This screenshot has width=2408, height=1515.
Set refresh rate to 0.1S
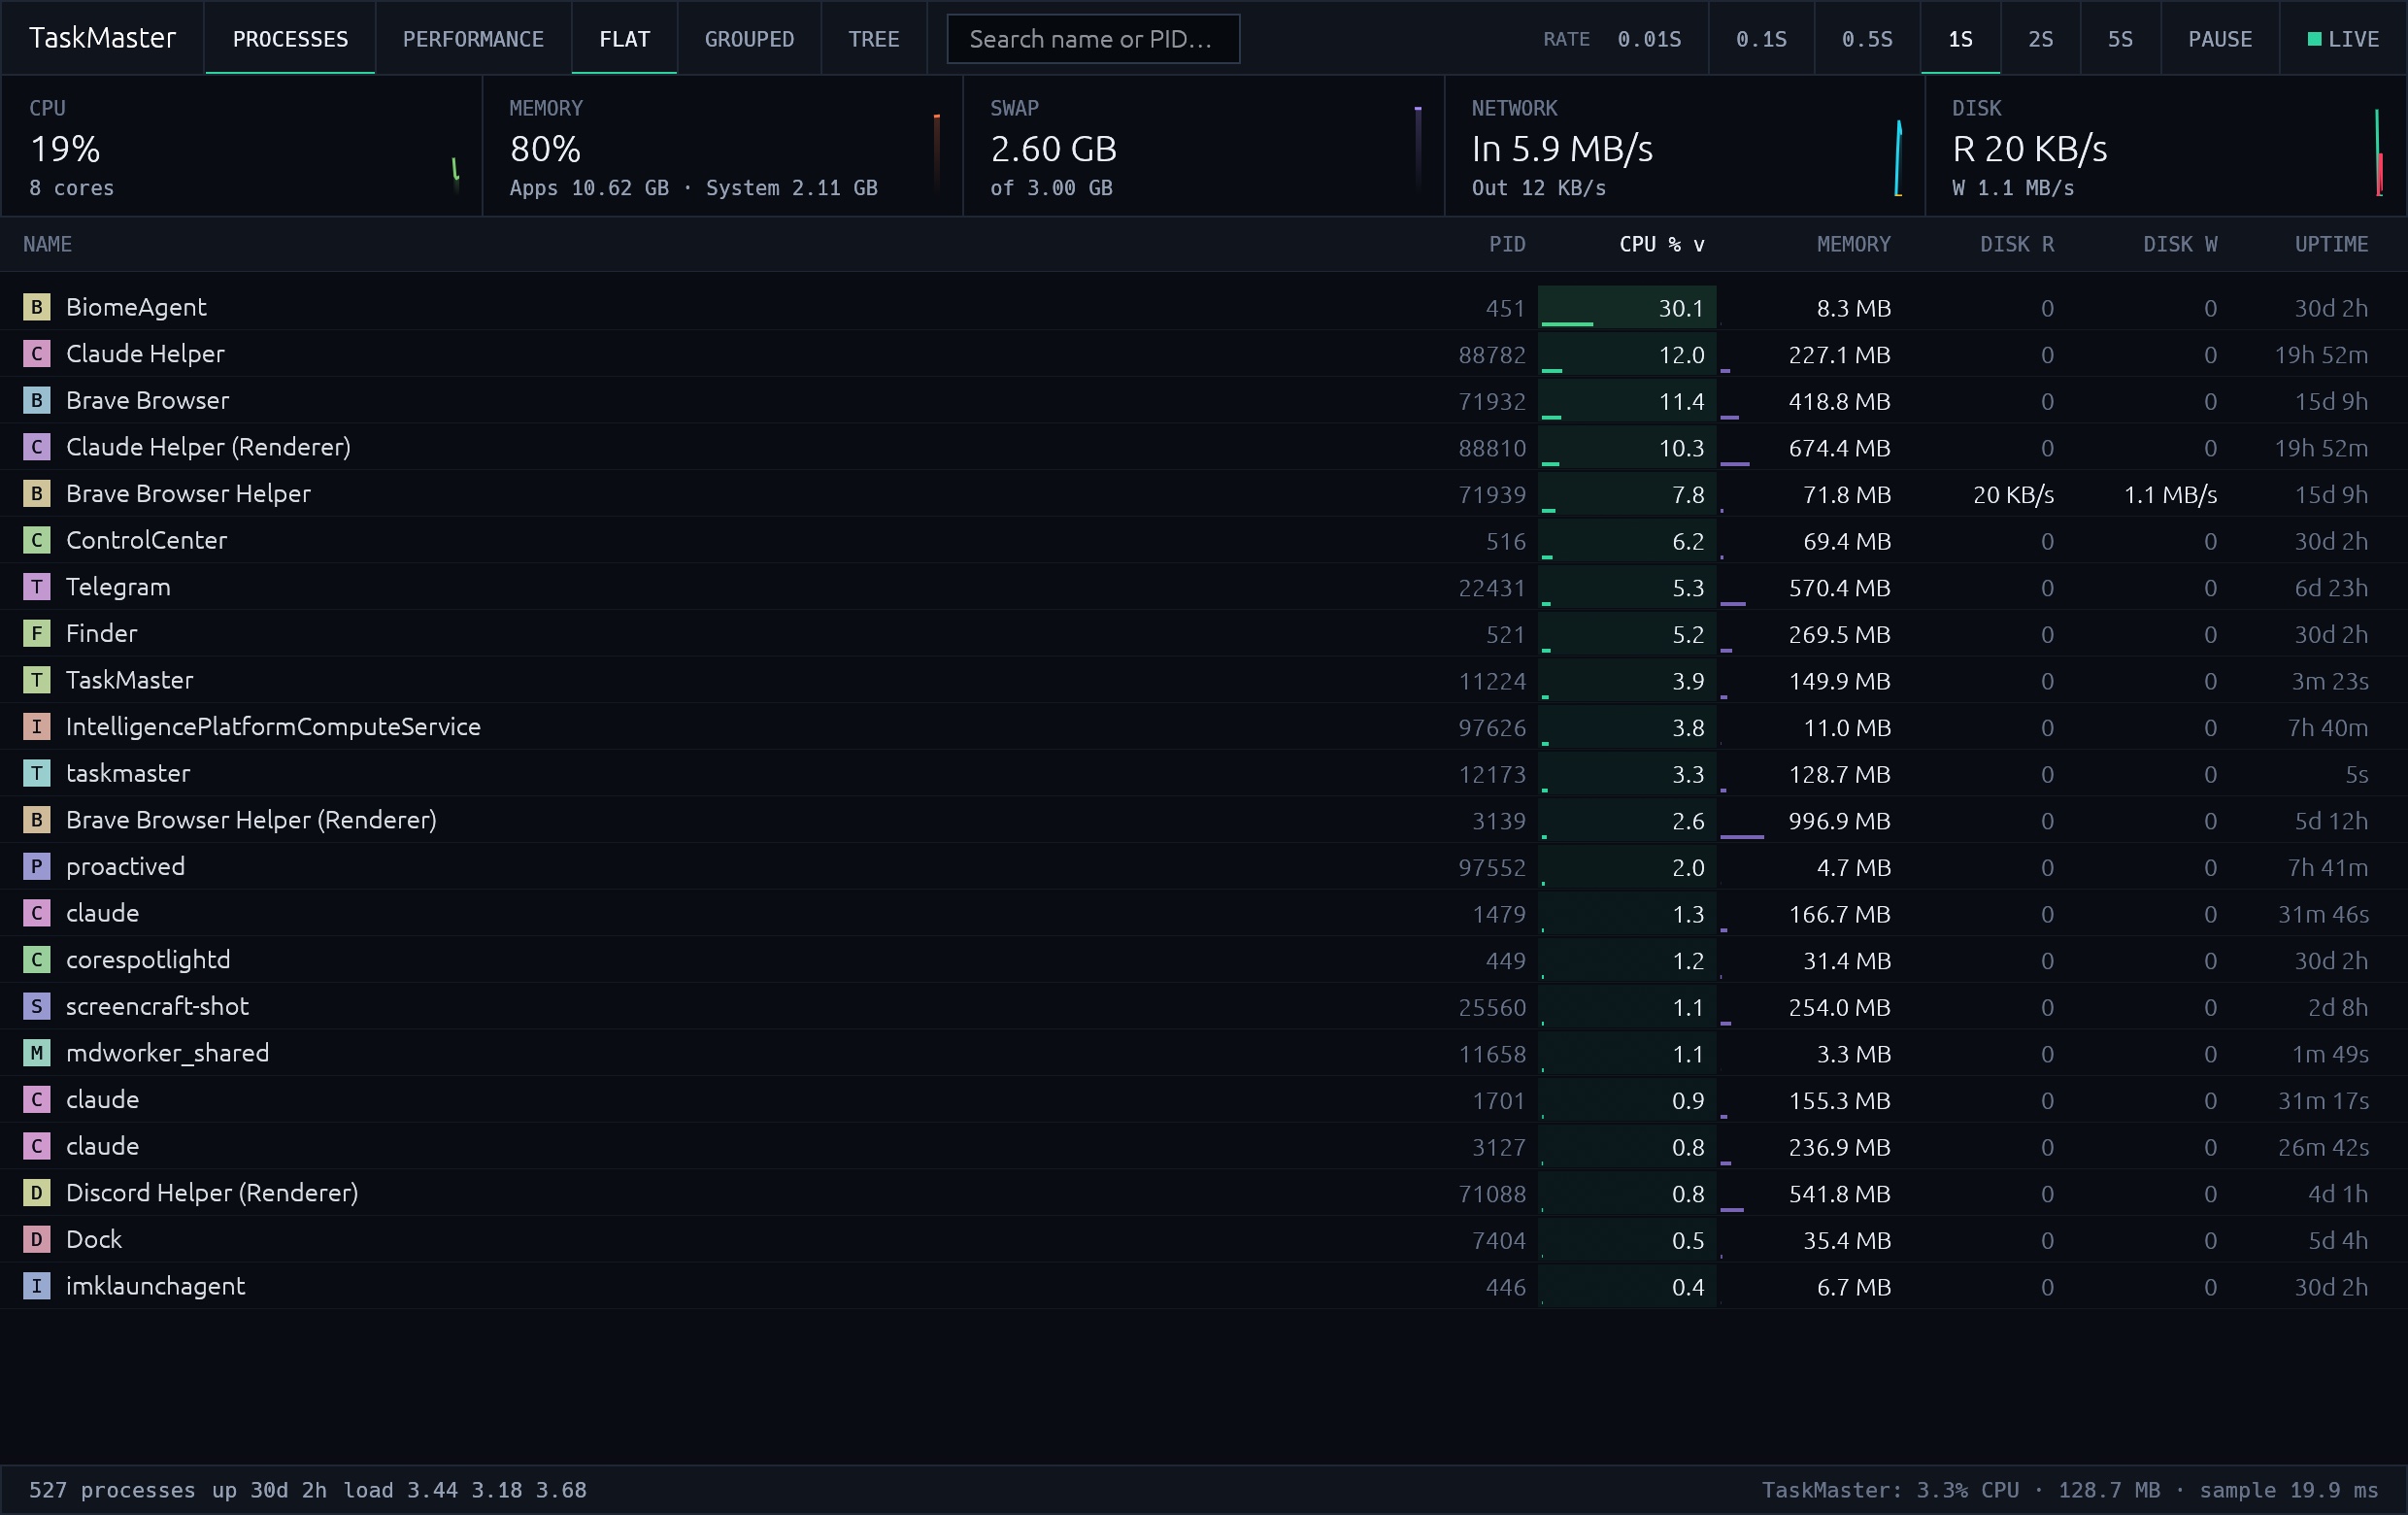tap(1761, 39)
